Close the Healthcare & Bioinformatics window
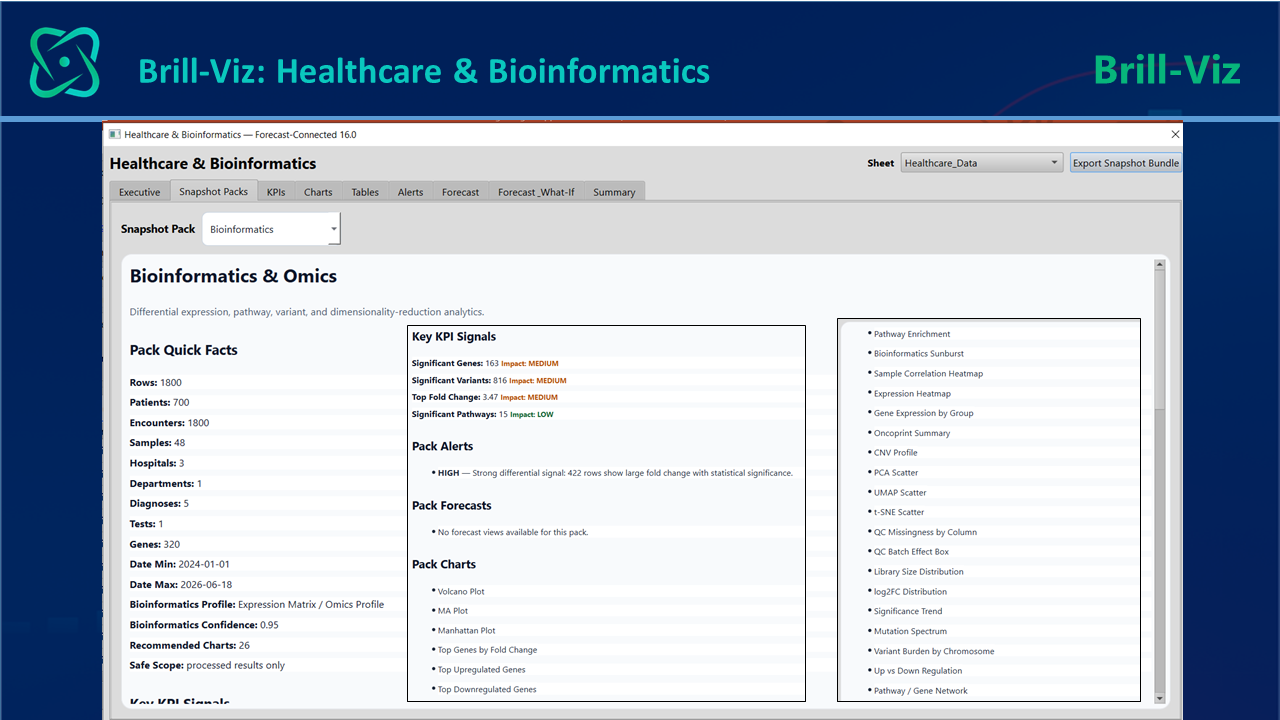 (1175, 134)
